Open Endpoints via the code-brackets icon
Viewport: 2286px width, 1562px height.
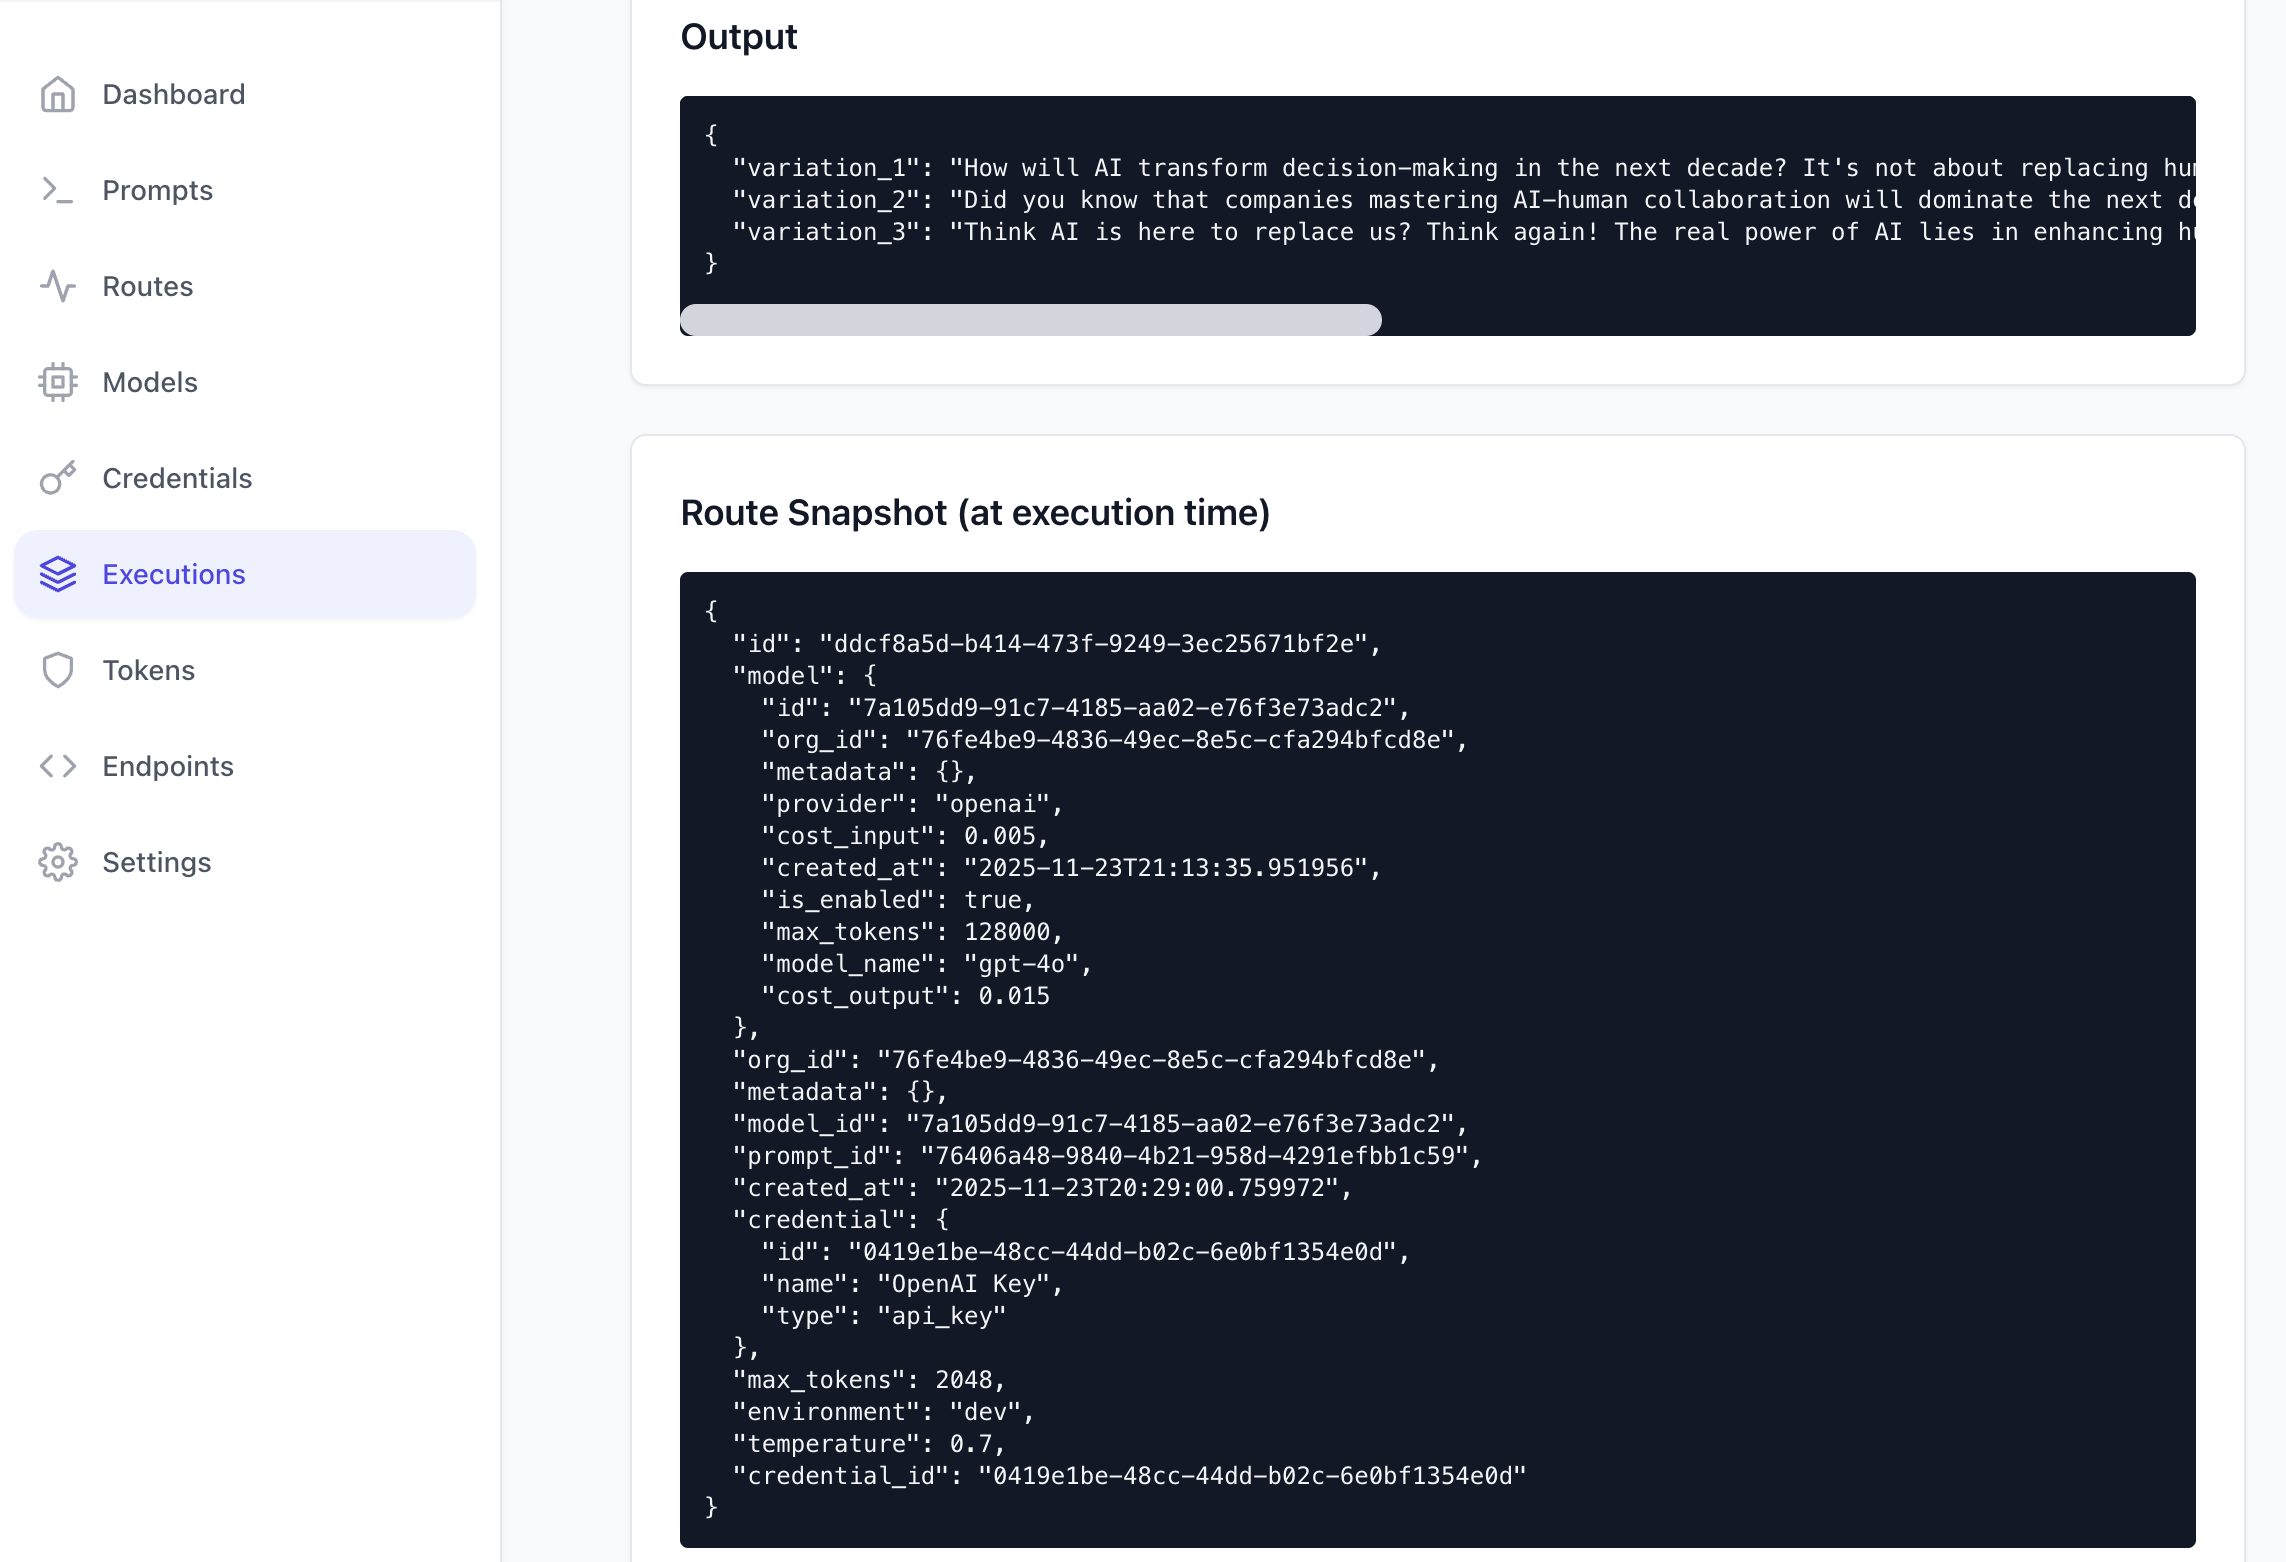click(57, 766)
